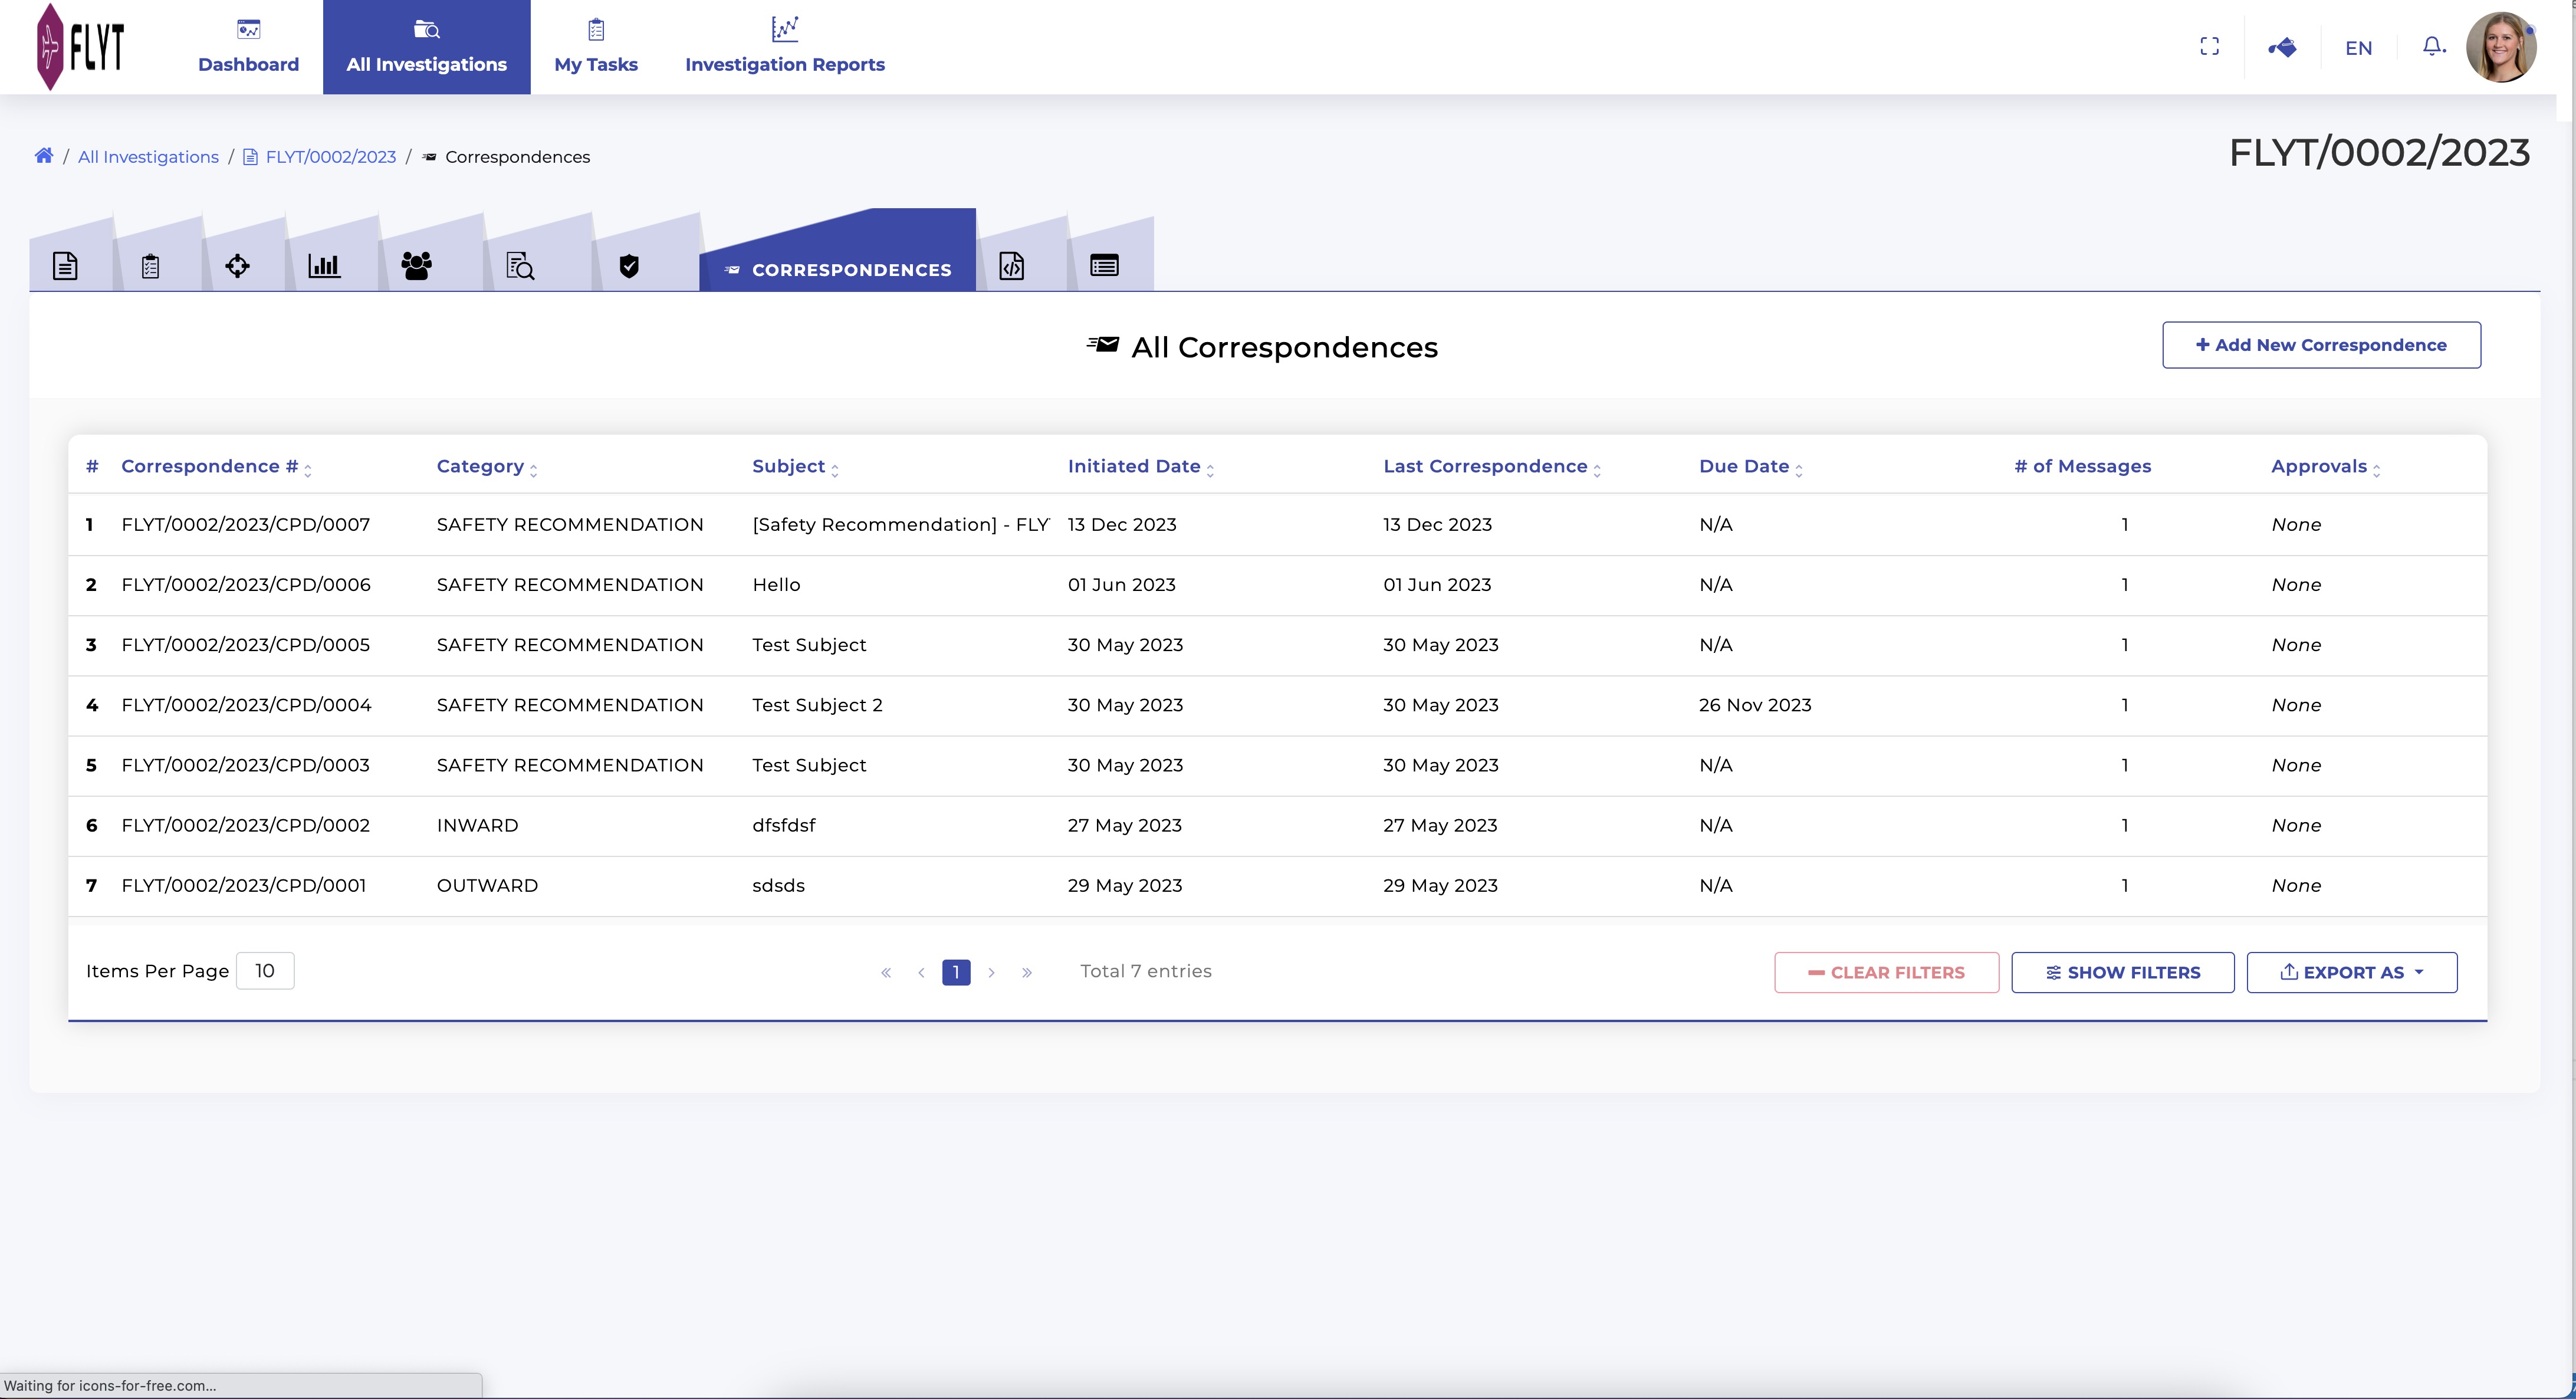Open the notifications bell
Viewport: 2576px width, 1399px height.
click(2433, 47)
